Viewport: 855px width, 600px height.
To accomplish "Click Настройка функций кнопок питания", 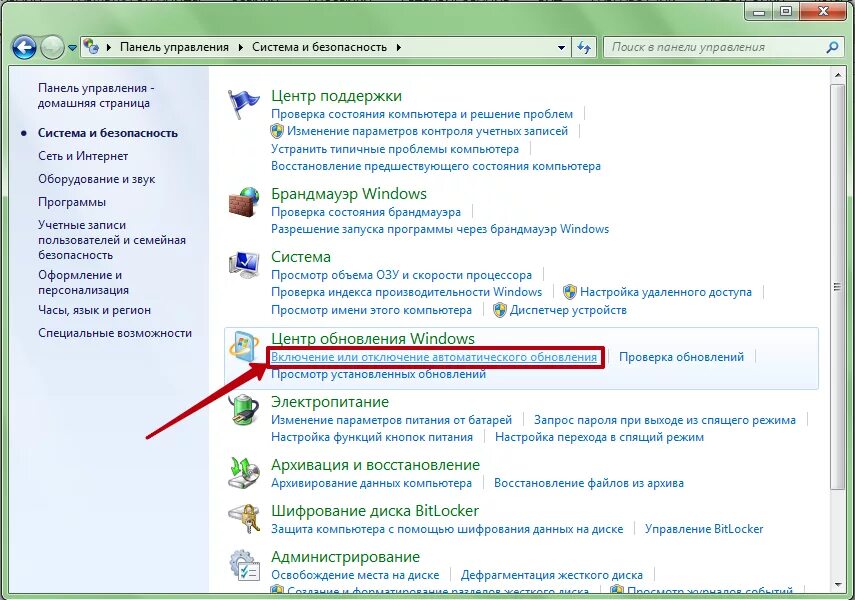I will pyautogui.click(x=372, y=437).
